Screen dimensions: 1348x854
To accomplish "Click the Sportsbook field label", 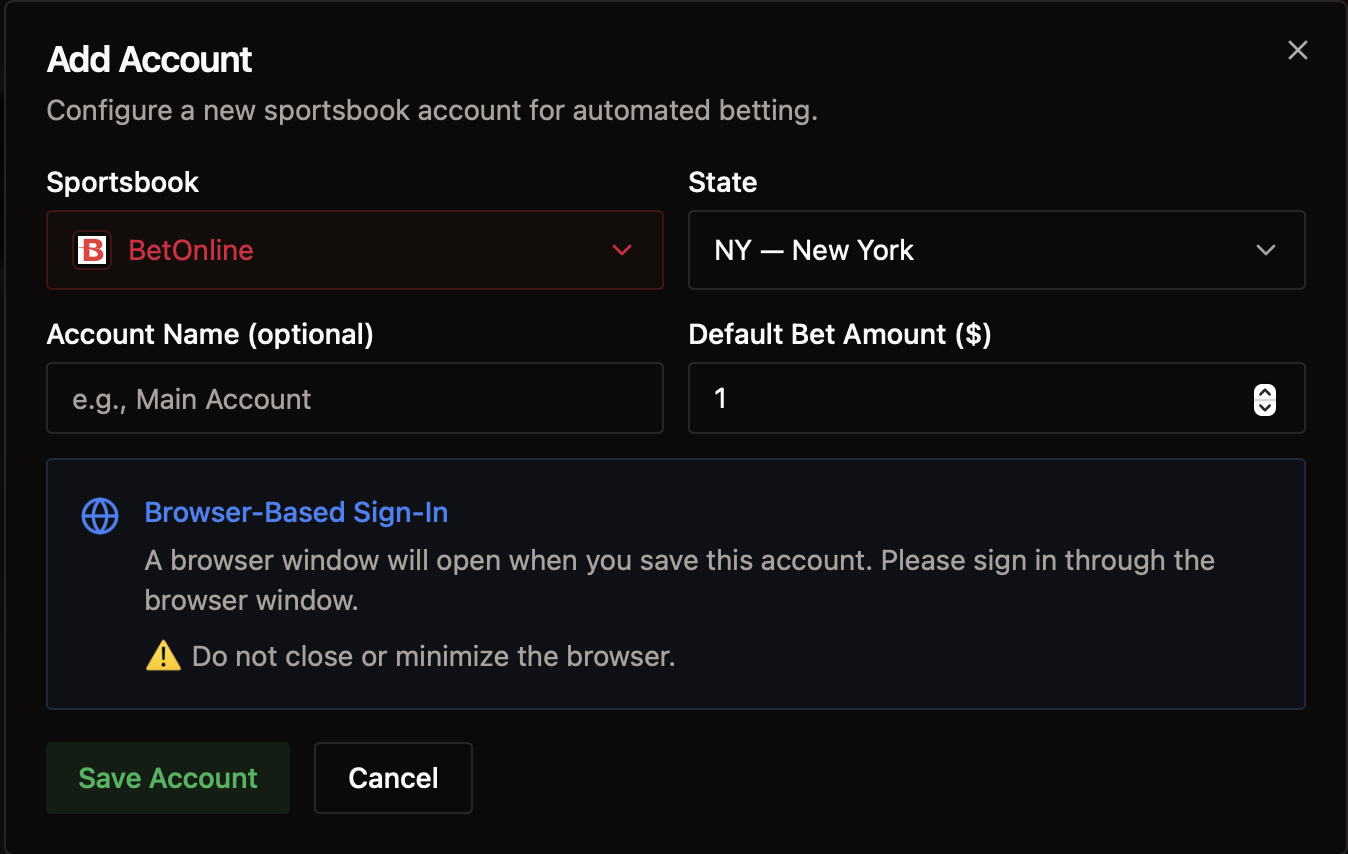I will pyautogui.click(x=123, y=182).
